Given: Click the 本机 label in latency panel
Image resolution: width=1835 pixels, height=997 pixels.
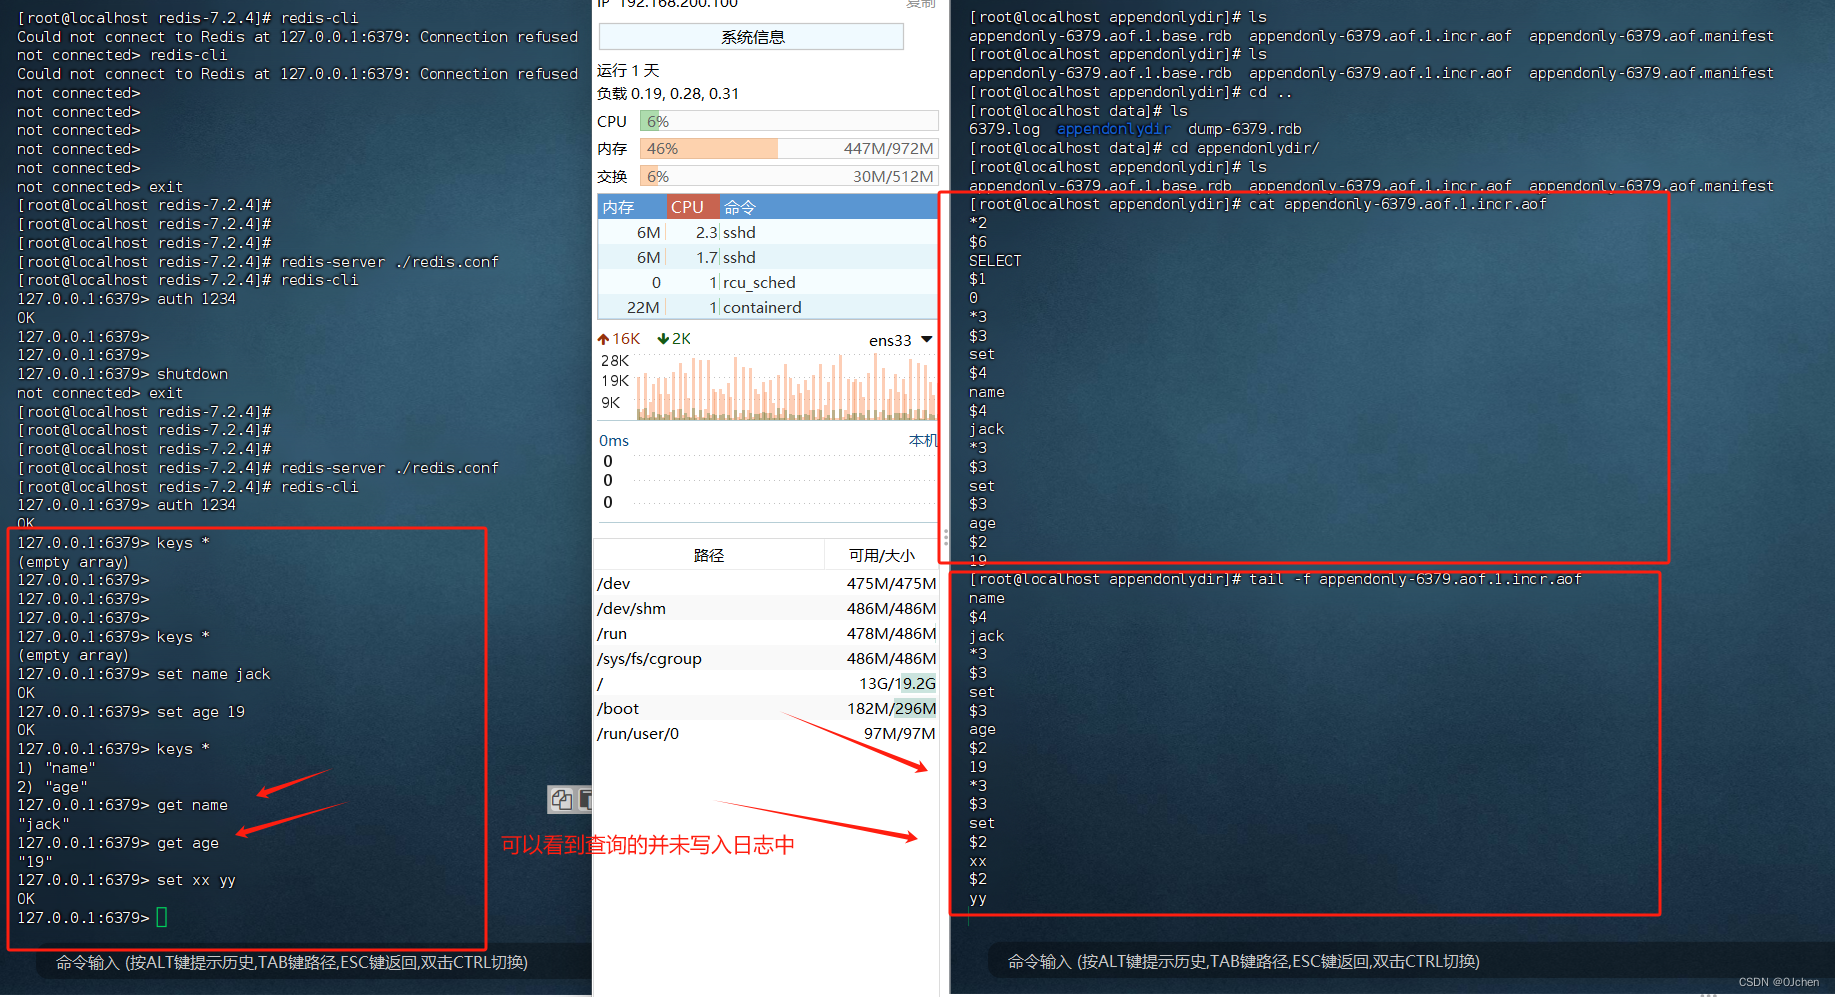Looking at the screenshot, I should coord(922,441).
